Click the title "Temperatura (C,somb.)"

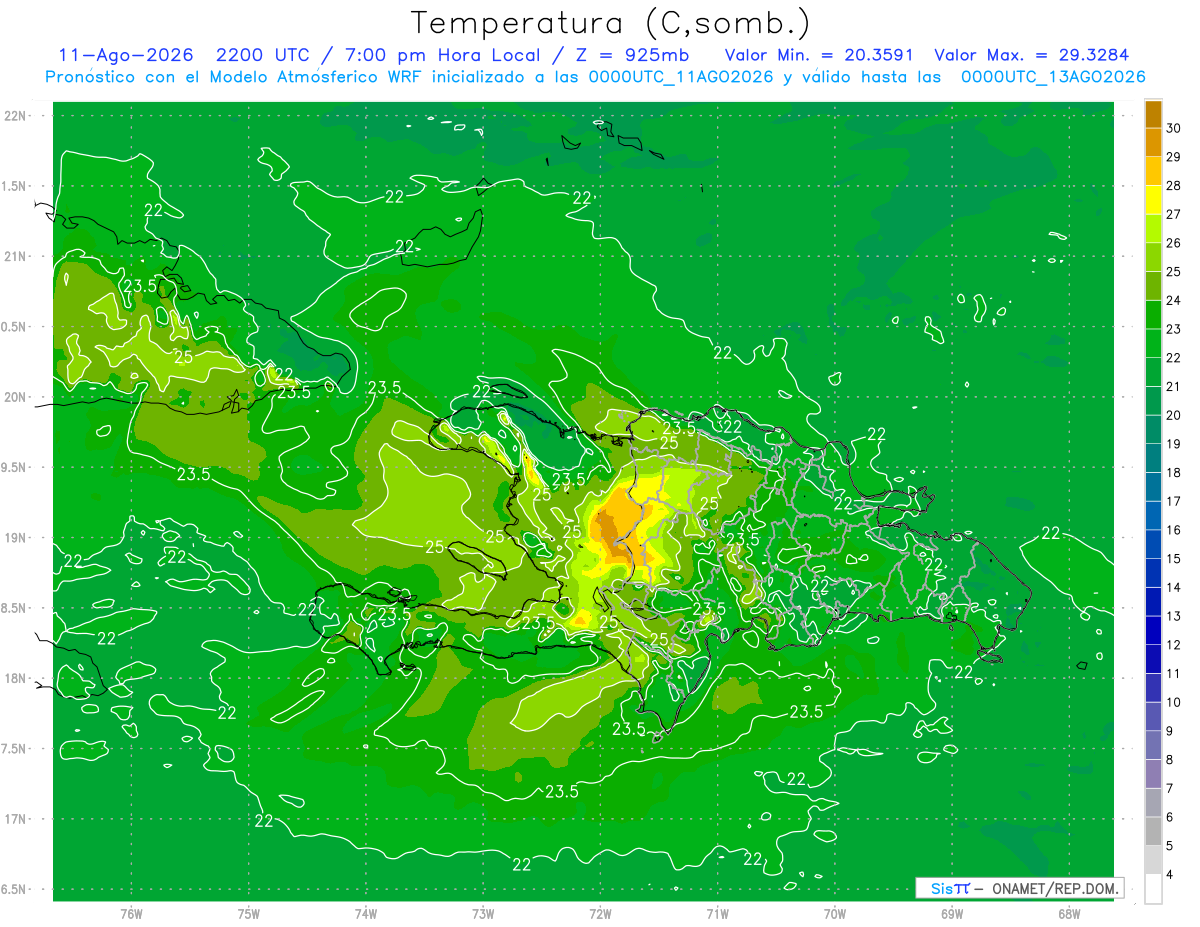click(609, 22)
